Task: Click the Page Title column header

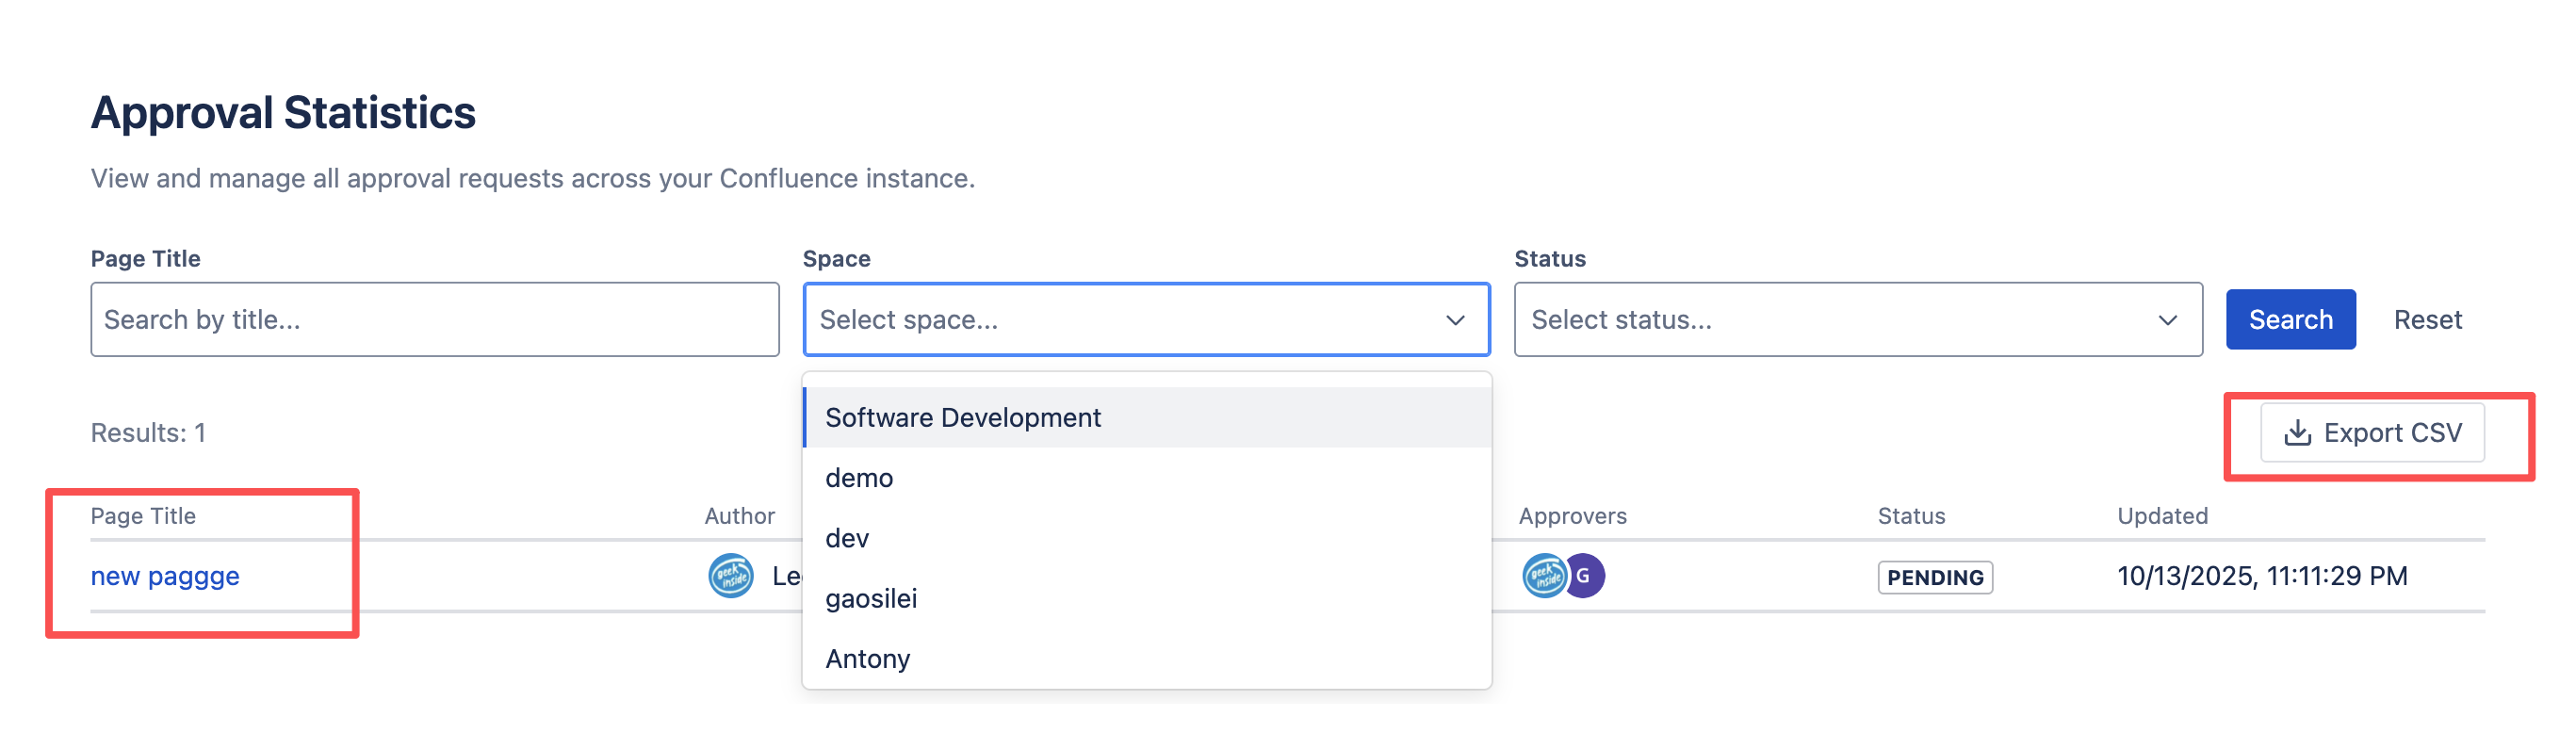Action: click(143, 516)
